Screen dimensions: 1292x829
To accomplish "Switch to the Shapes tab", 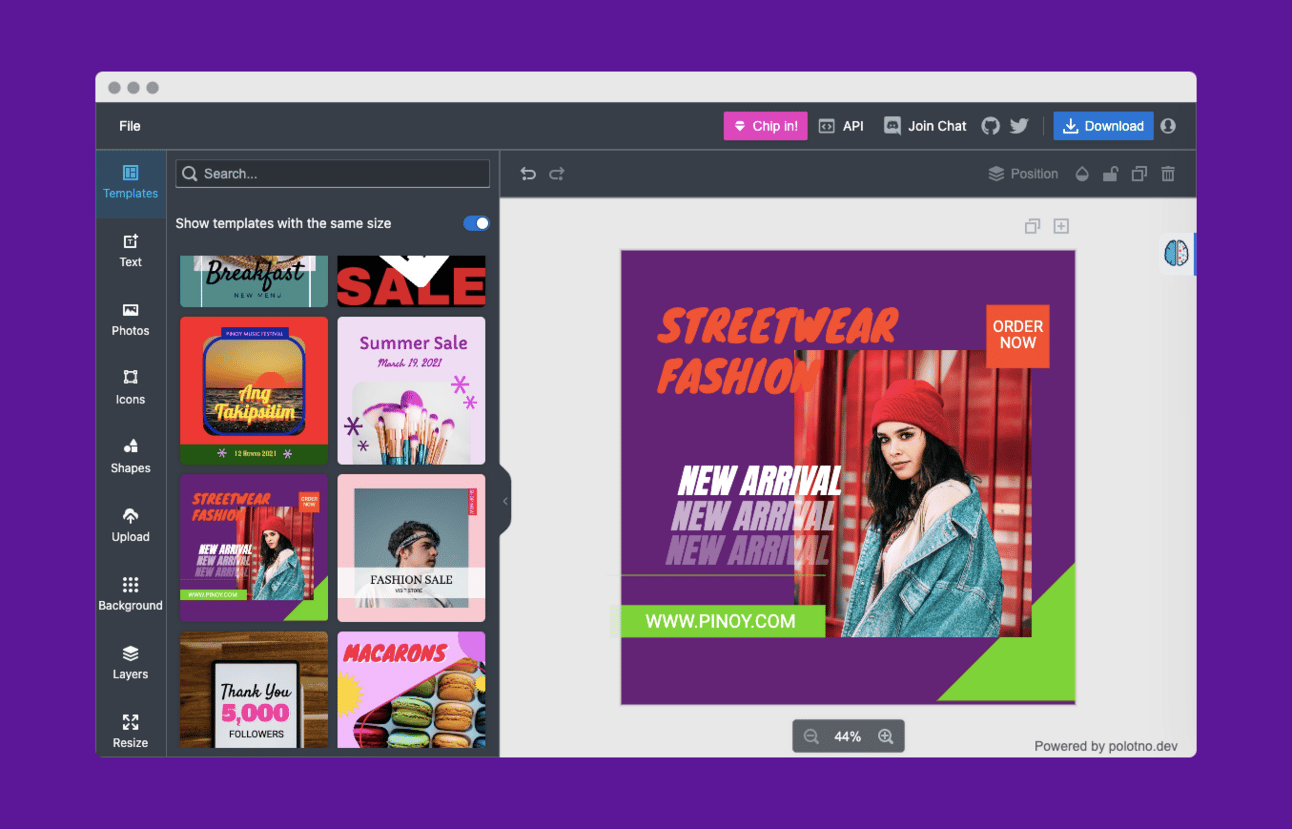I will [x=130, y=455].
